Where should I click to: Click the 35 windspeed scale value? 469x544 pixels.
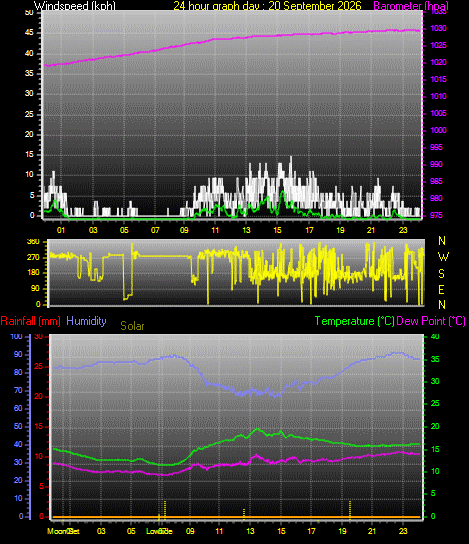click(x=29, y=74)
